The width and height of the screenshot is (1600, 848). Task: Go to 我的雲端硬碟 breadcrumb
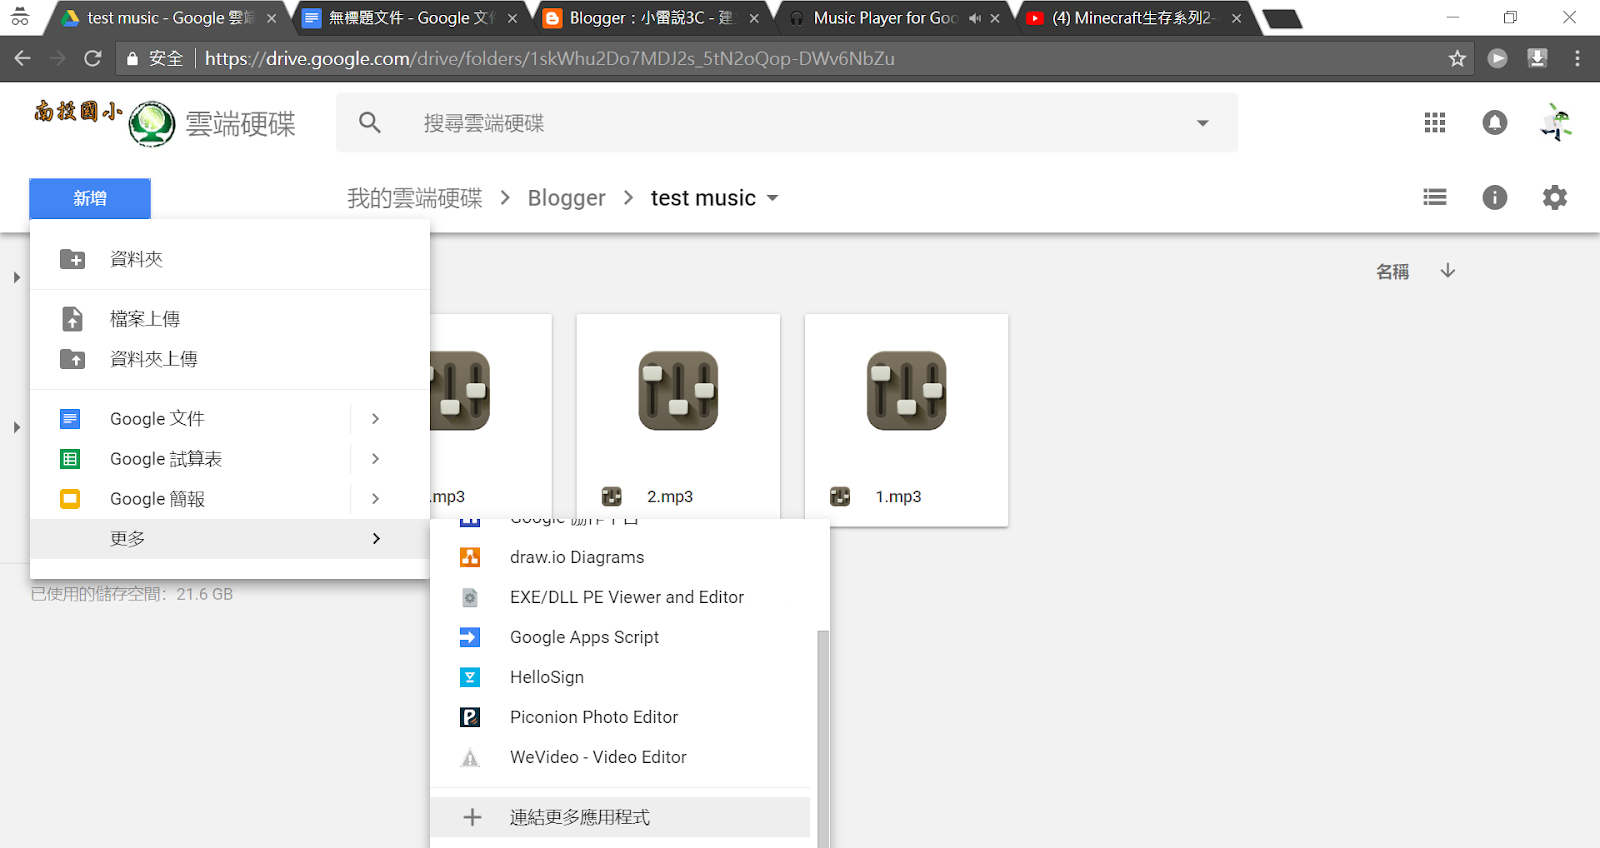(415, 198)
